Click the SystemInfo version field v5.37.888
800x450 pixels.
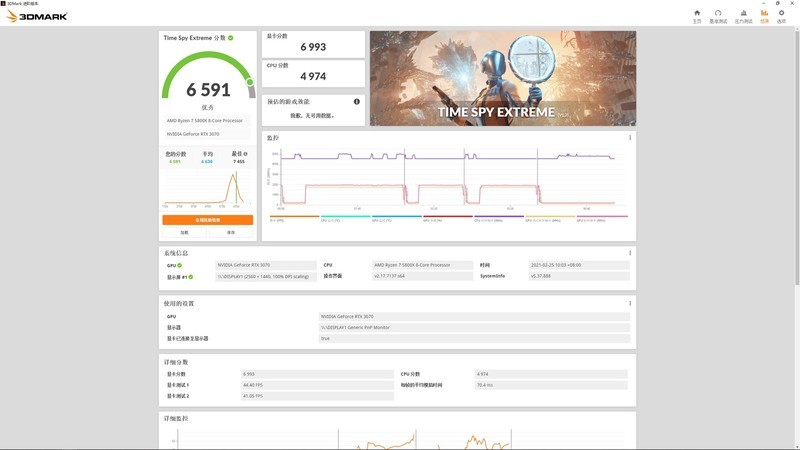579,276
